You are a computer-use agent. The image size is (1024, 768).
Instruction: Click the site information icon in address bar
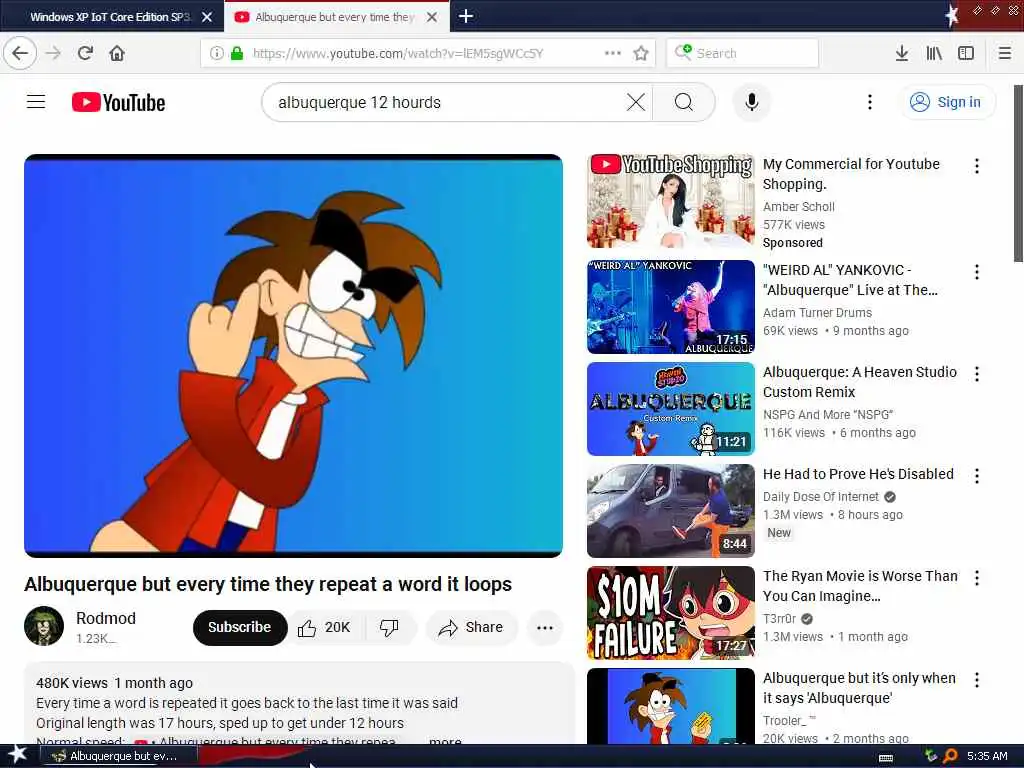coord(217,53)
